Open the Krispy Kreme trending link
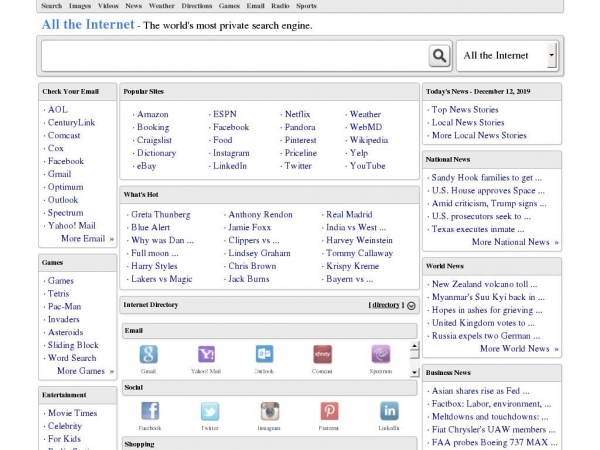Viewport: 600px width, 450px height. click(x=352, y=266)
